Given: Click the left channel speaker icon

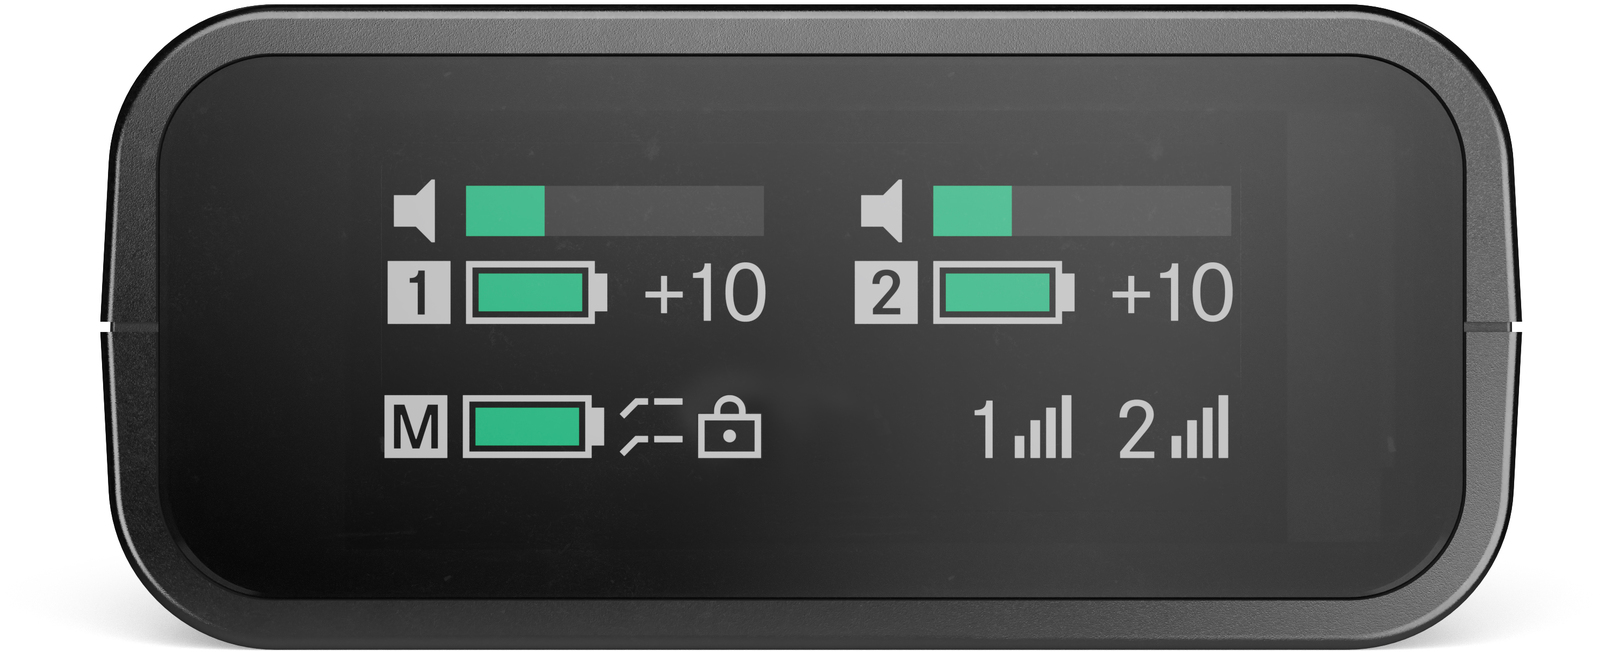Looking at the screenshot, I should 414,211.
